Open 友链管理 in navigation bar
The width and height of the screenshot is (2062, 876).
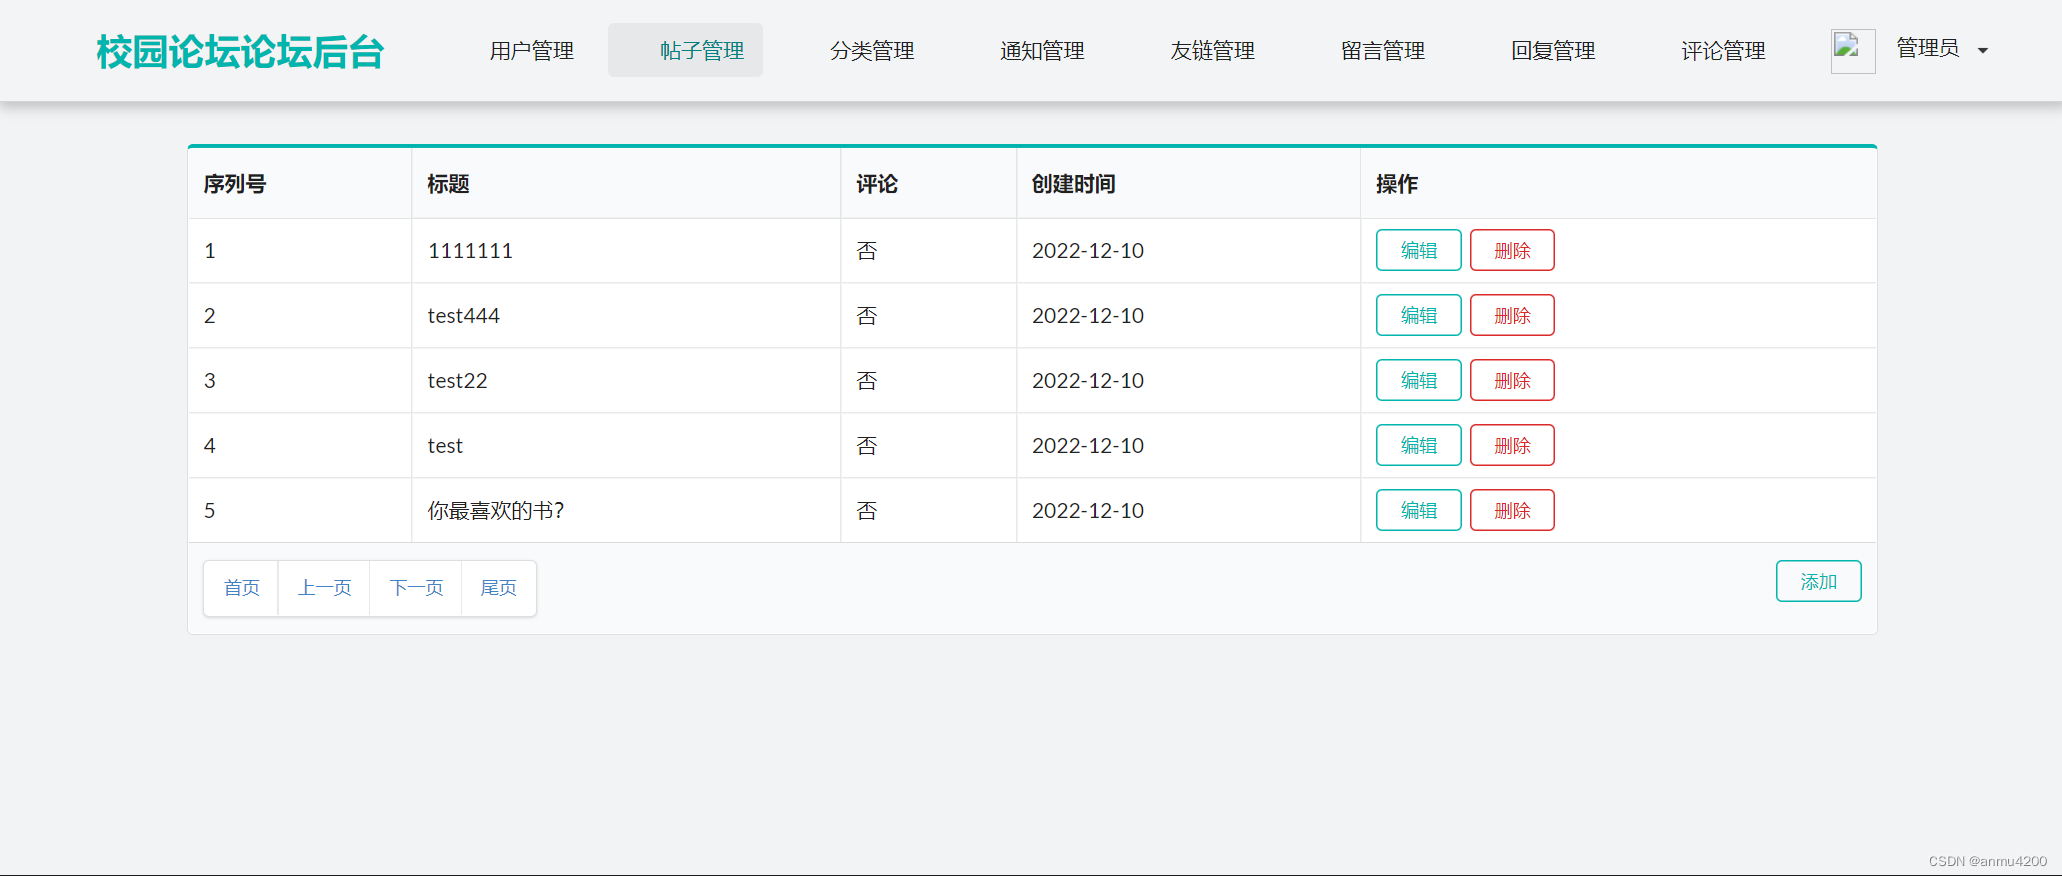click(1212, 51)
